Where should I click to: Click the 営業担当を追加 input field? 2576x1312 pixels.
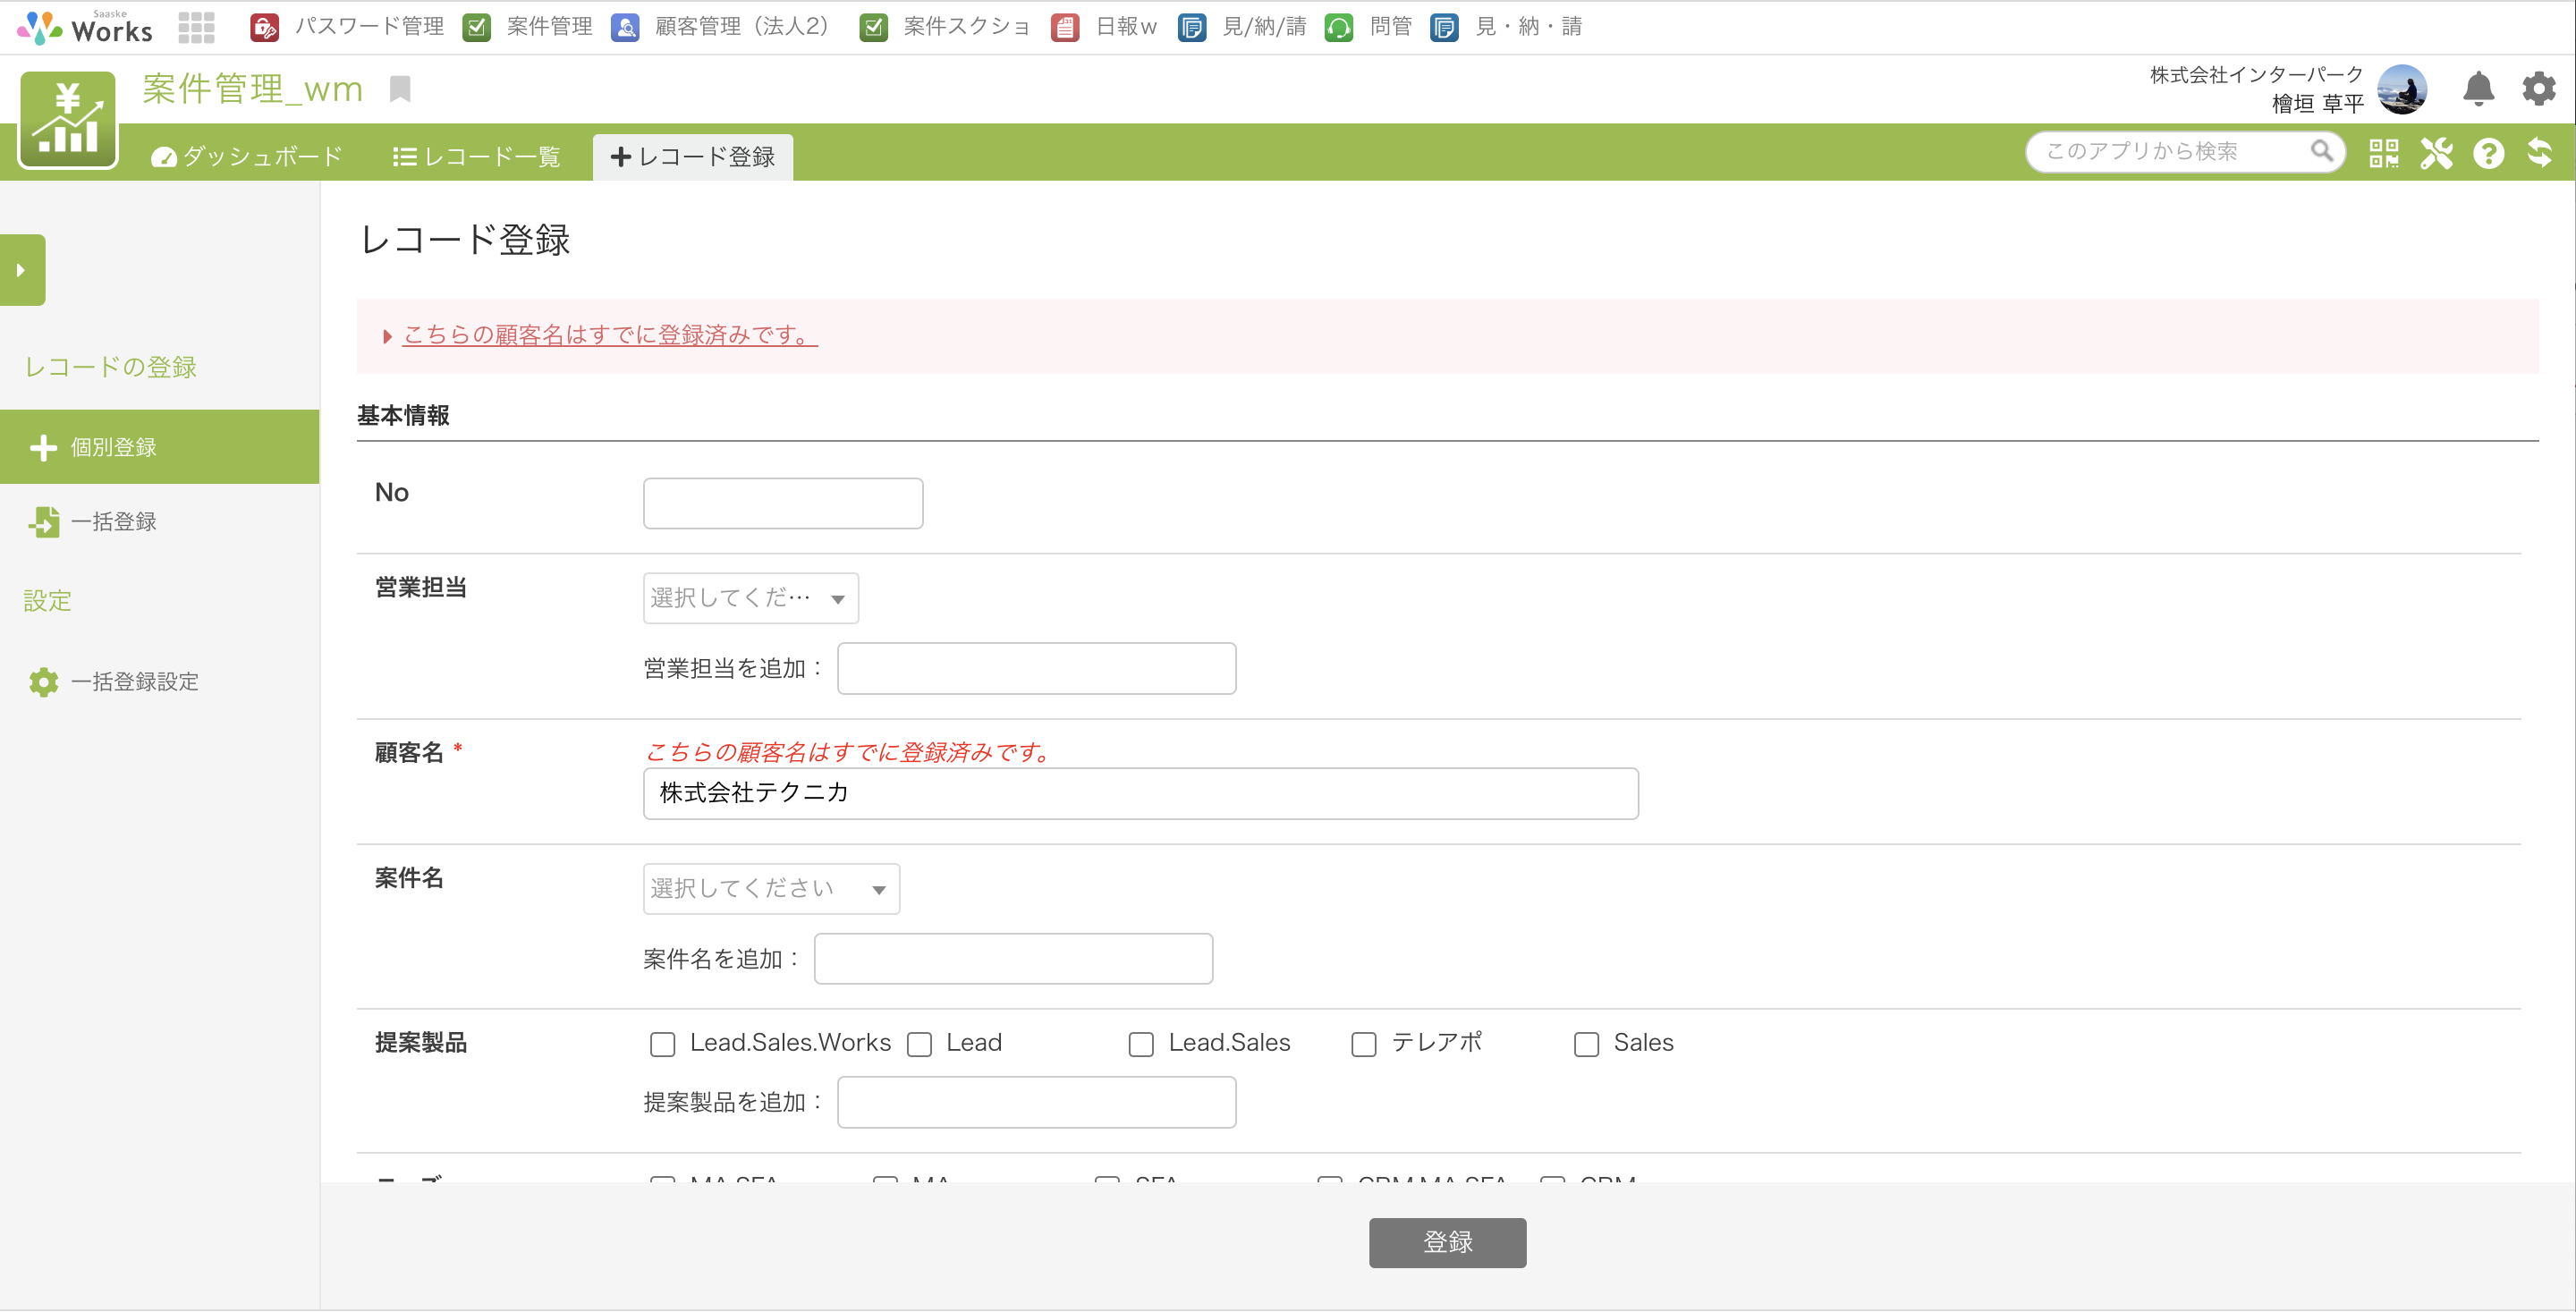(x=1036, y=668)
